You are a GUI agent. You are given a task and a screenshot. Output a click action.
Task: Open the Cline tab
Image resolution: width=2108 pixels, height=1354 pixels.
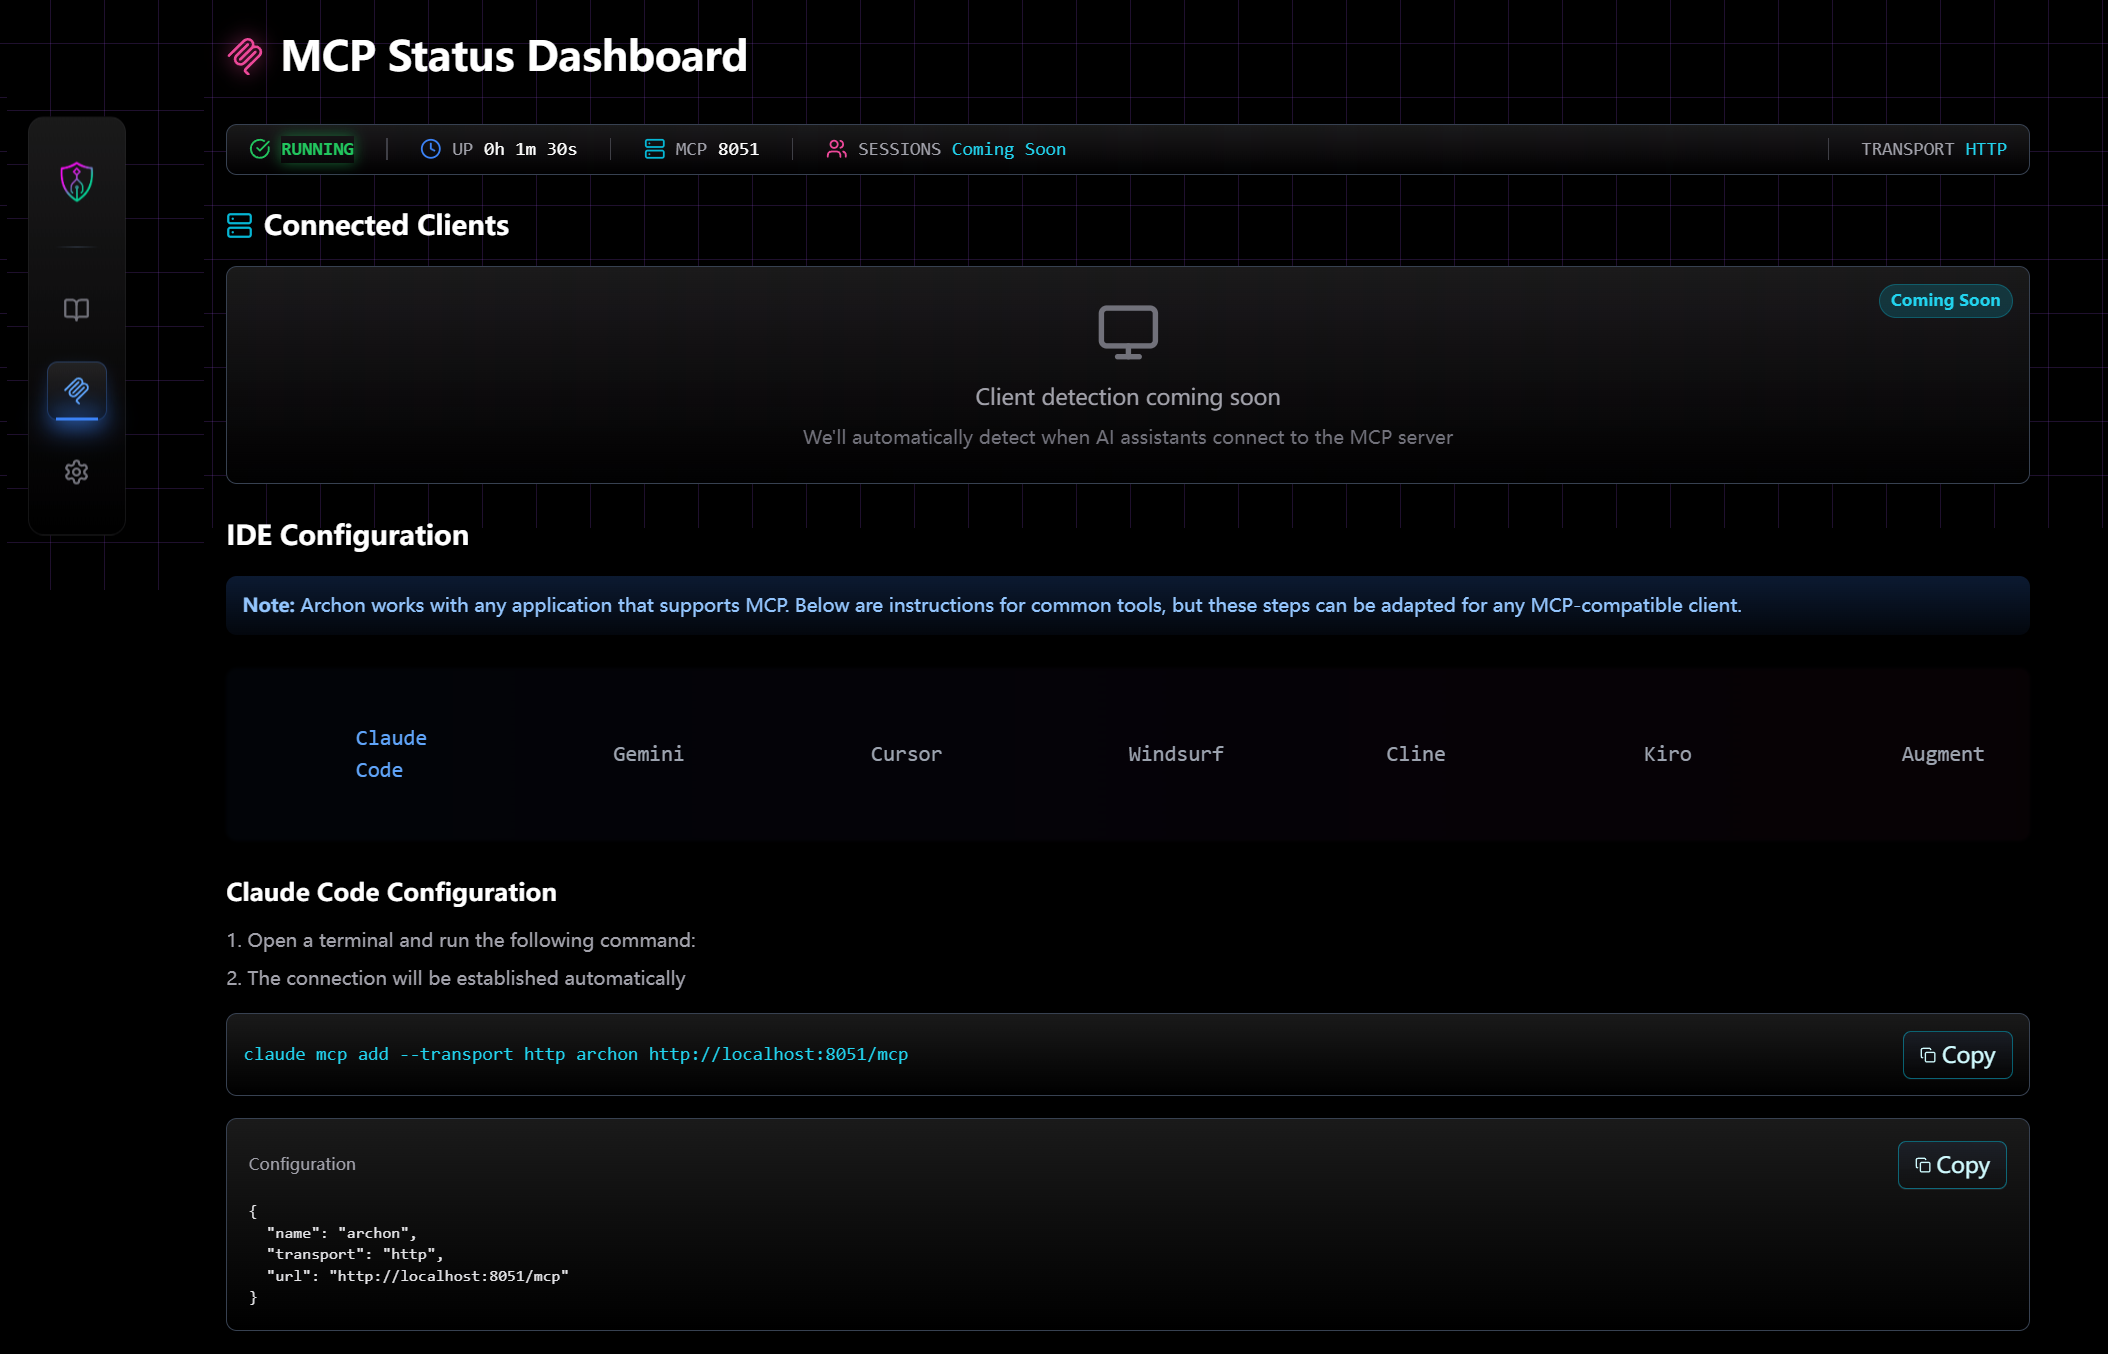[x=1415, y=754]
